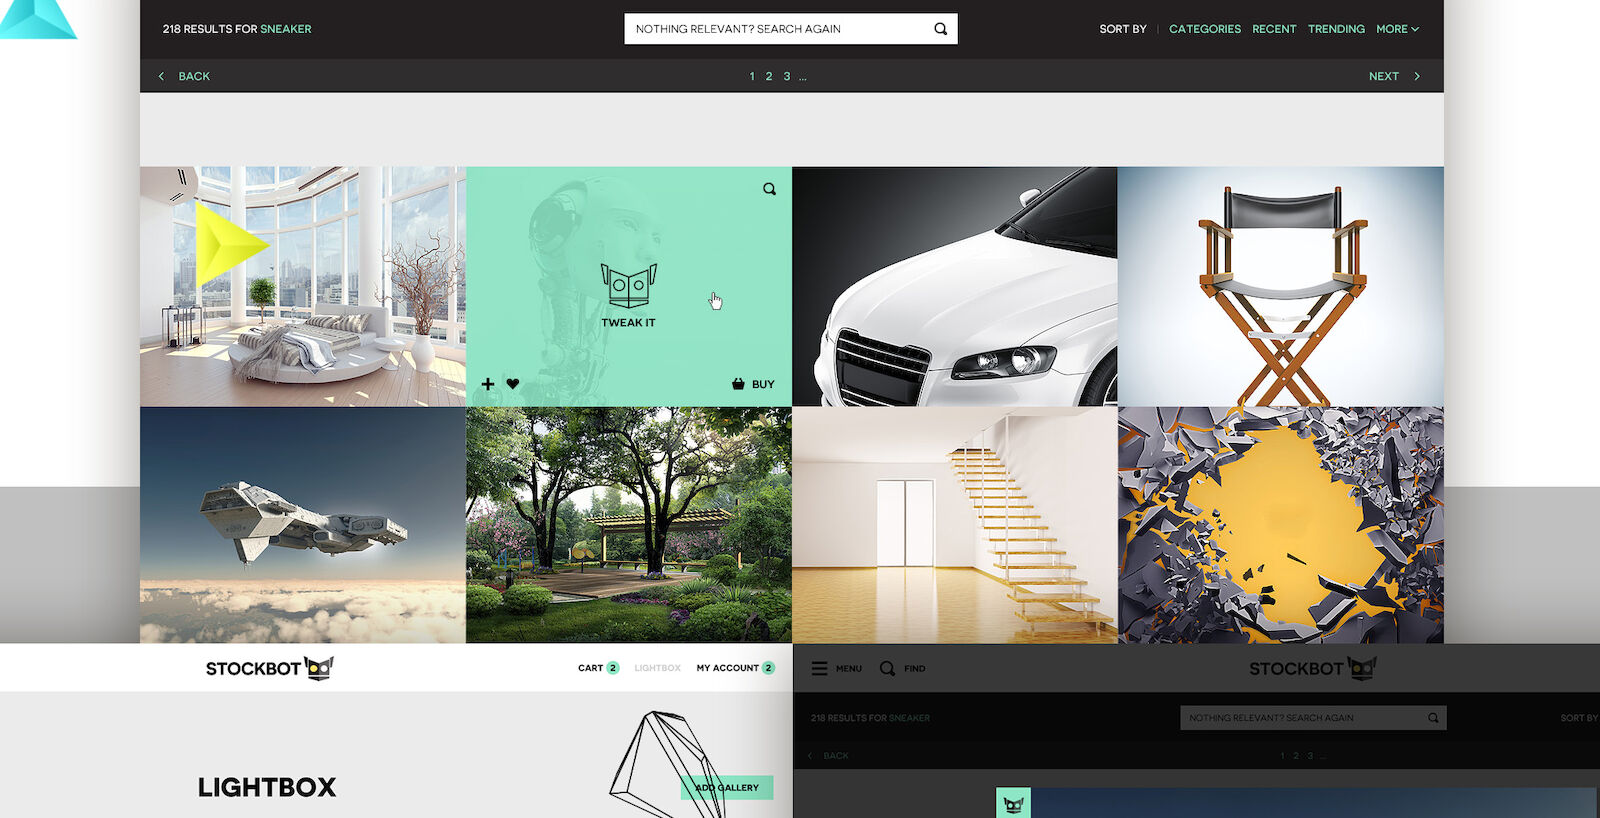Favorite the robot image with heart icon

click(x=513, y=384)
